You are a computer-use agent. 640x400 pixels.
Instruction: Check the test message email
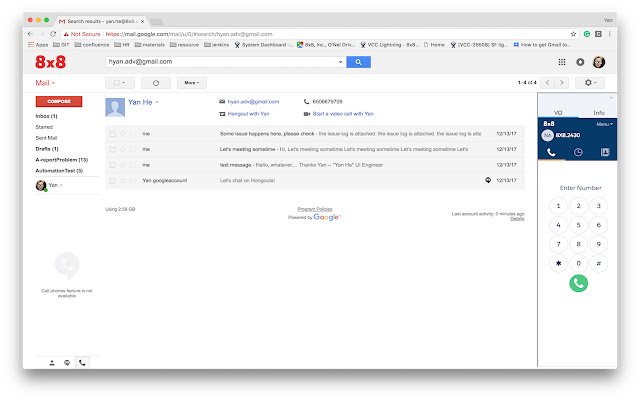click(x=112, y=165)
